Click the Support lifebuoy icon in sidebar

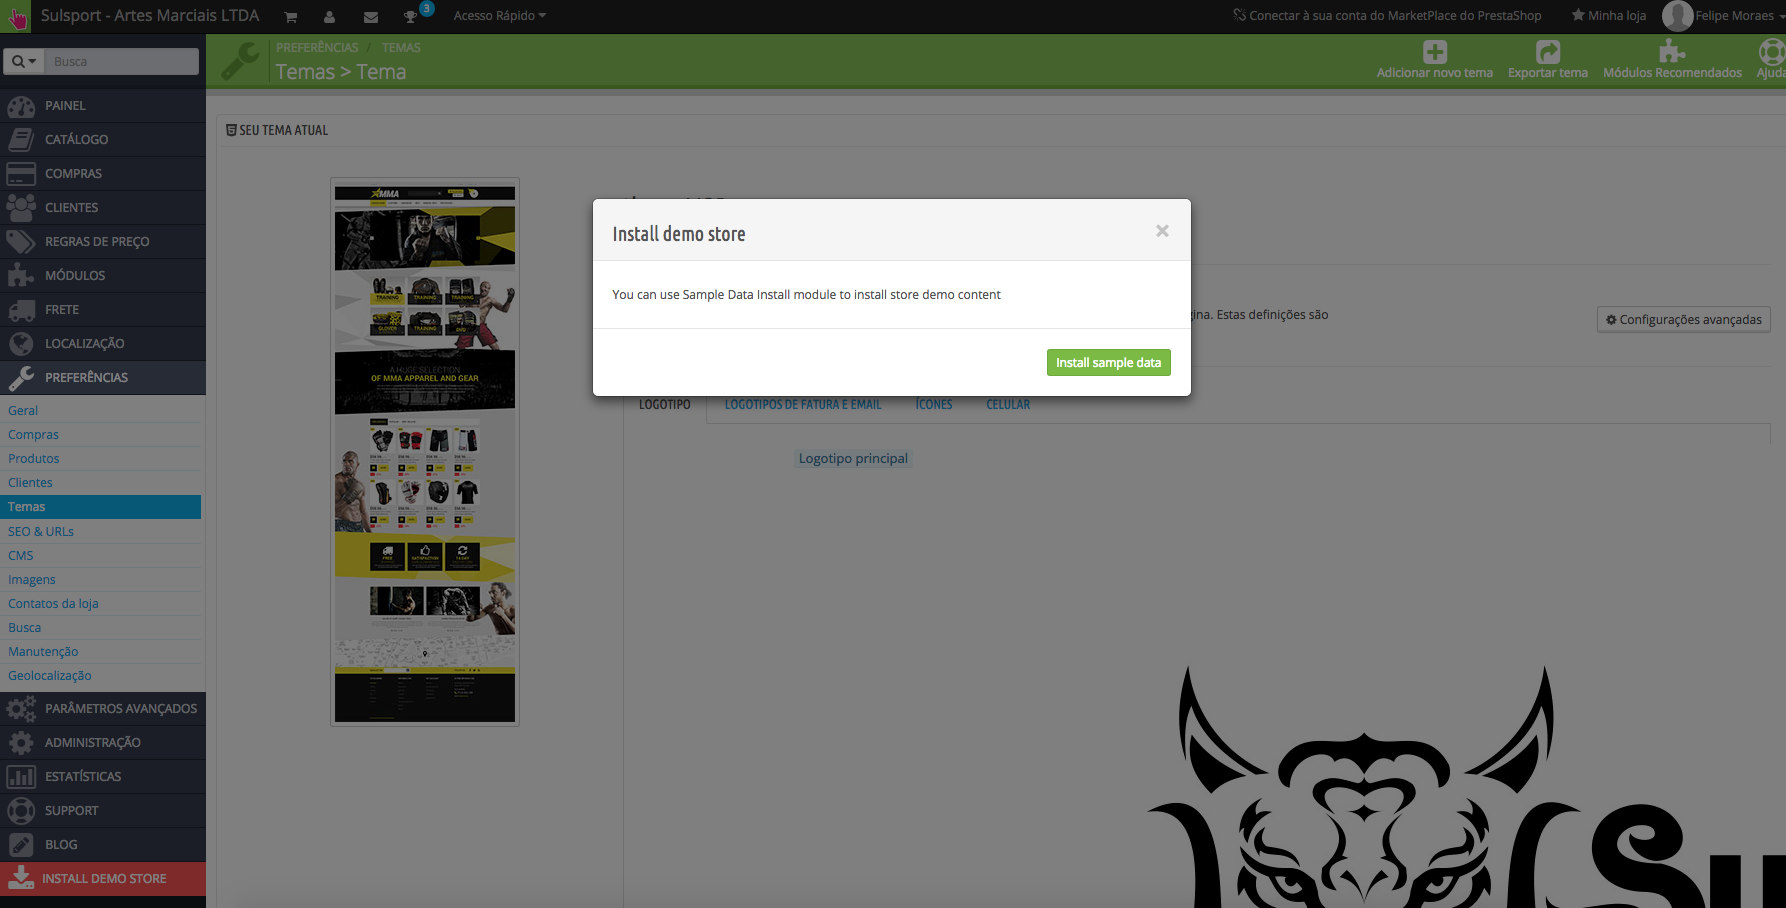21,810
